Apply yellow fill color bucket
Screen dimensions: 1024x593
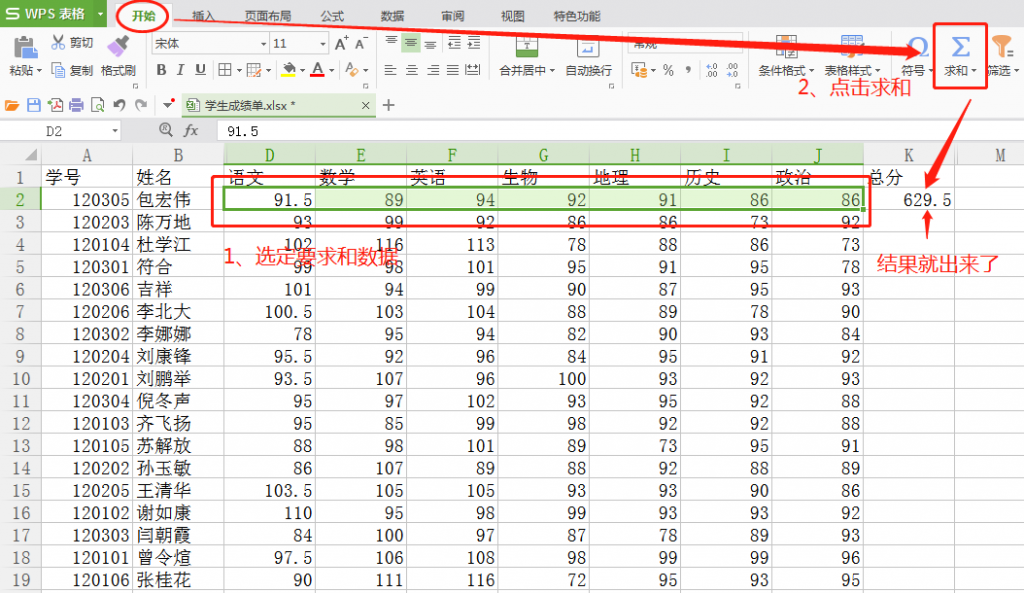pyautogui.click(x=289, y=70)
